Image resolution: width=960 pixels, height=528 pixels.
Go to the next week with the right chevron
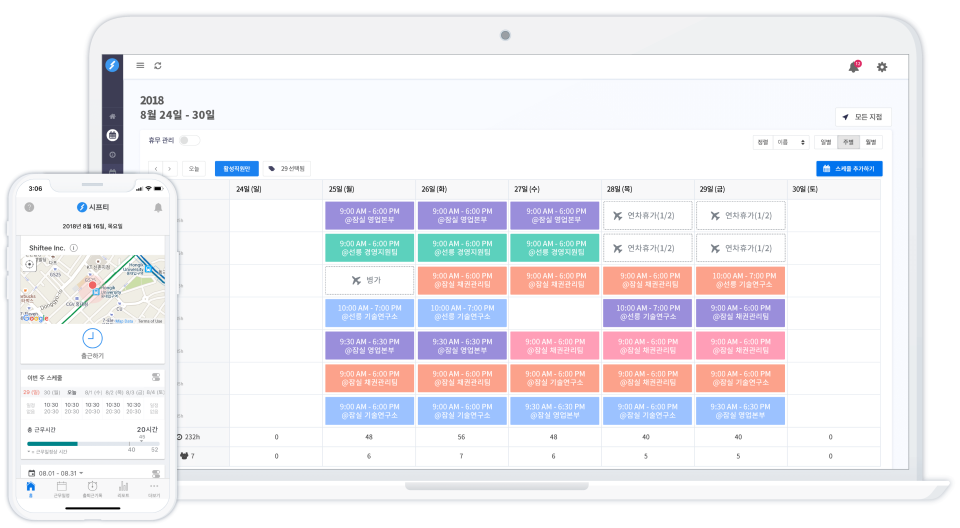pyautogui.click(x=170, y=168)
